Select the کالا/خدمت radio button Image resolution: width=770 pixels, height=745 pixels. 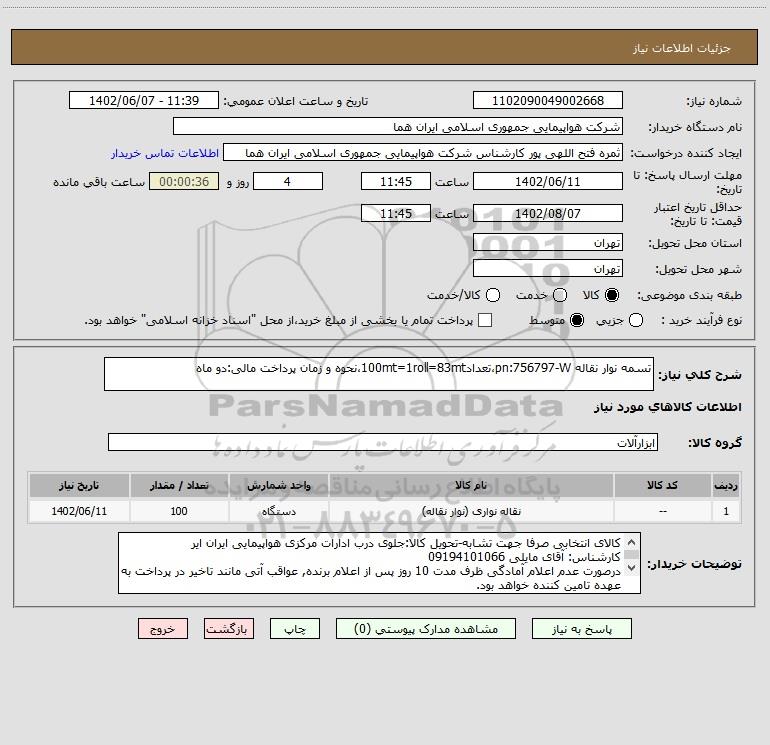coord(493,295)
